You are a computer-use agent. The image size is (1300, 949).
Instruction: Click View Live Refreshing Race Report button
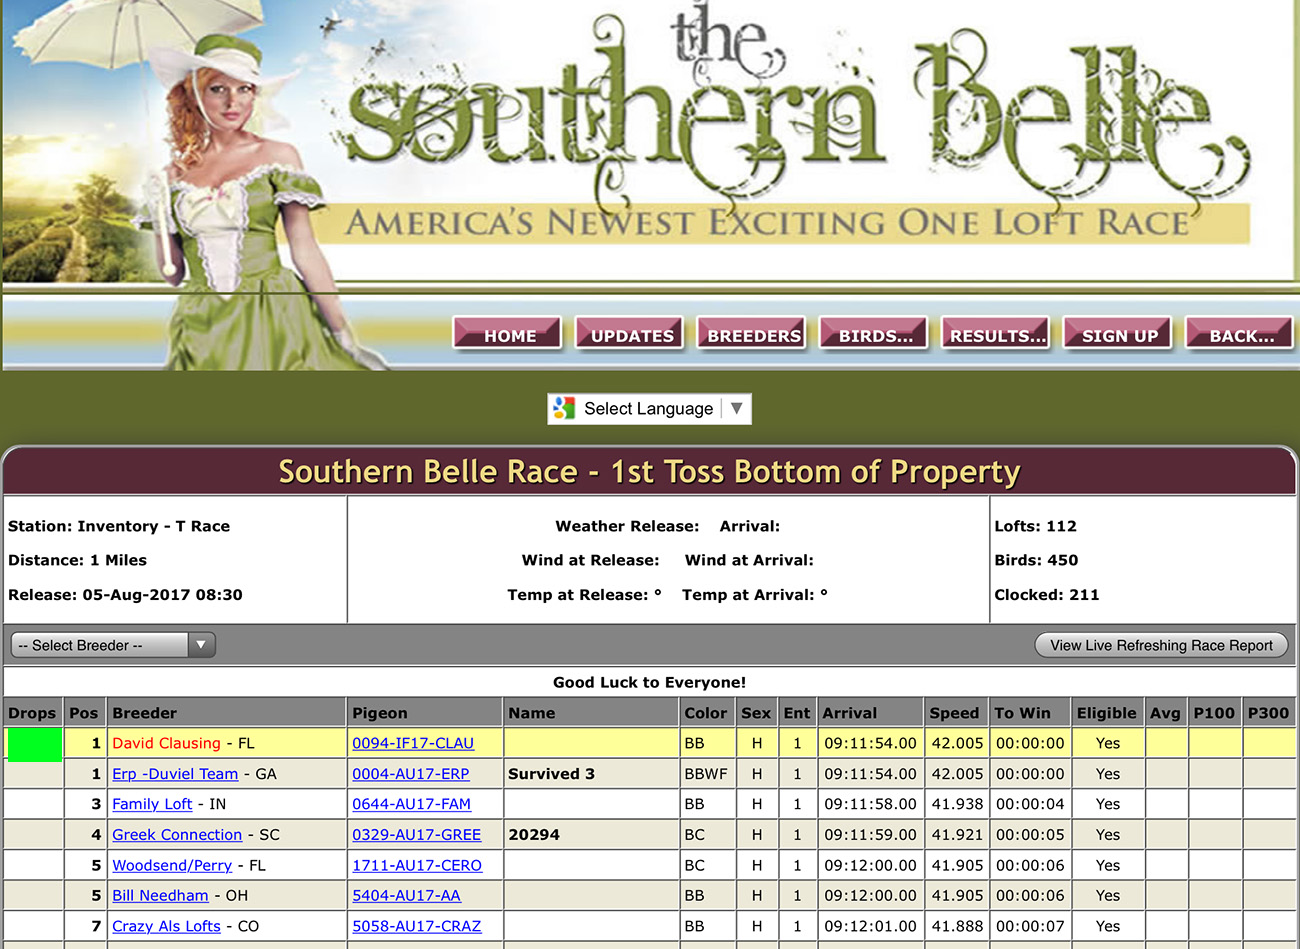(1161, 645)
